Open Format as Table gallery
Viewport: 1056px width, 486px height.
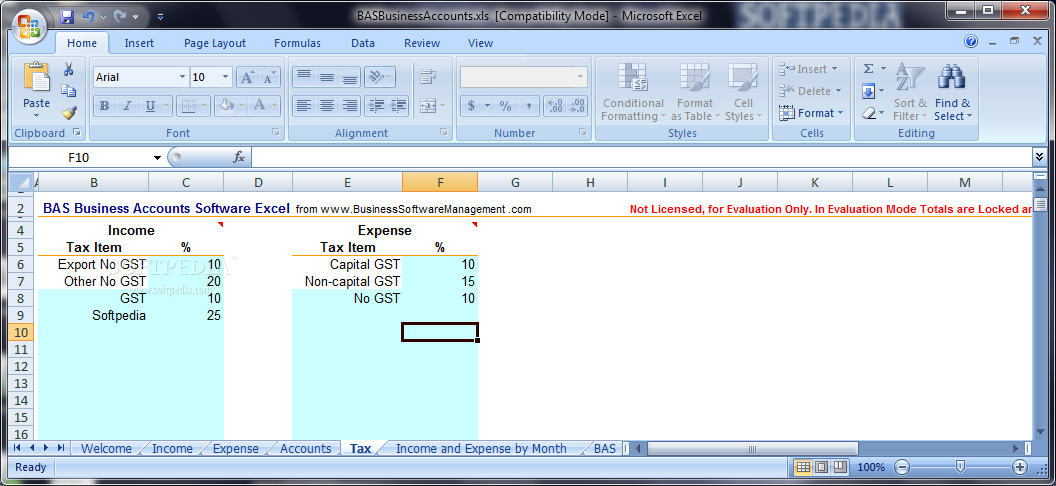pos(695,92)
